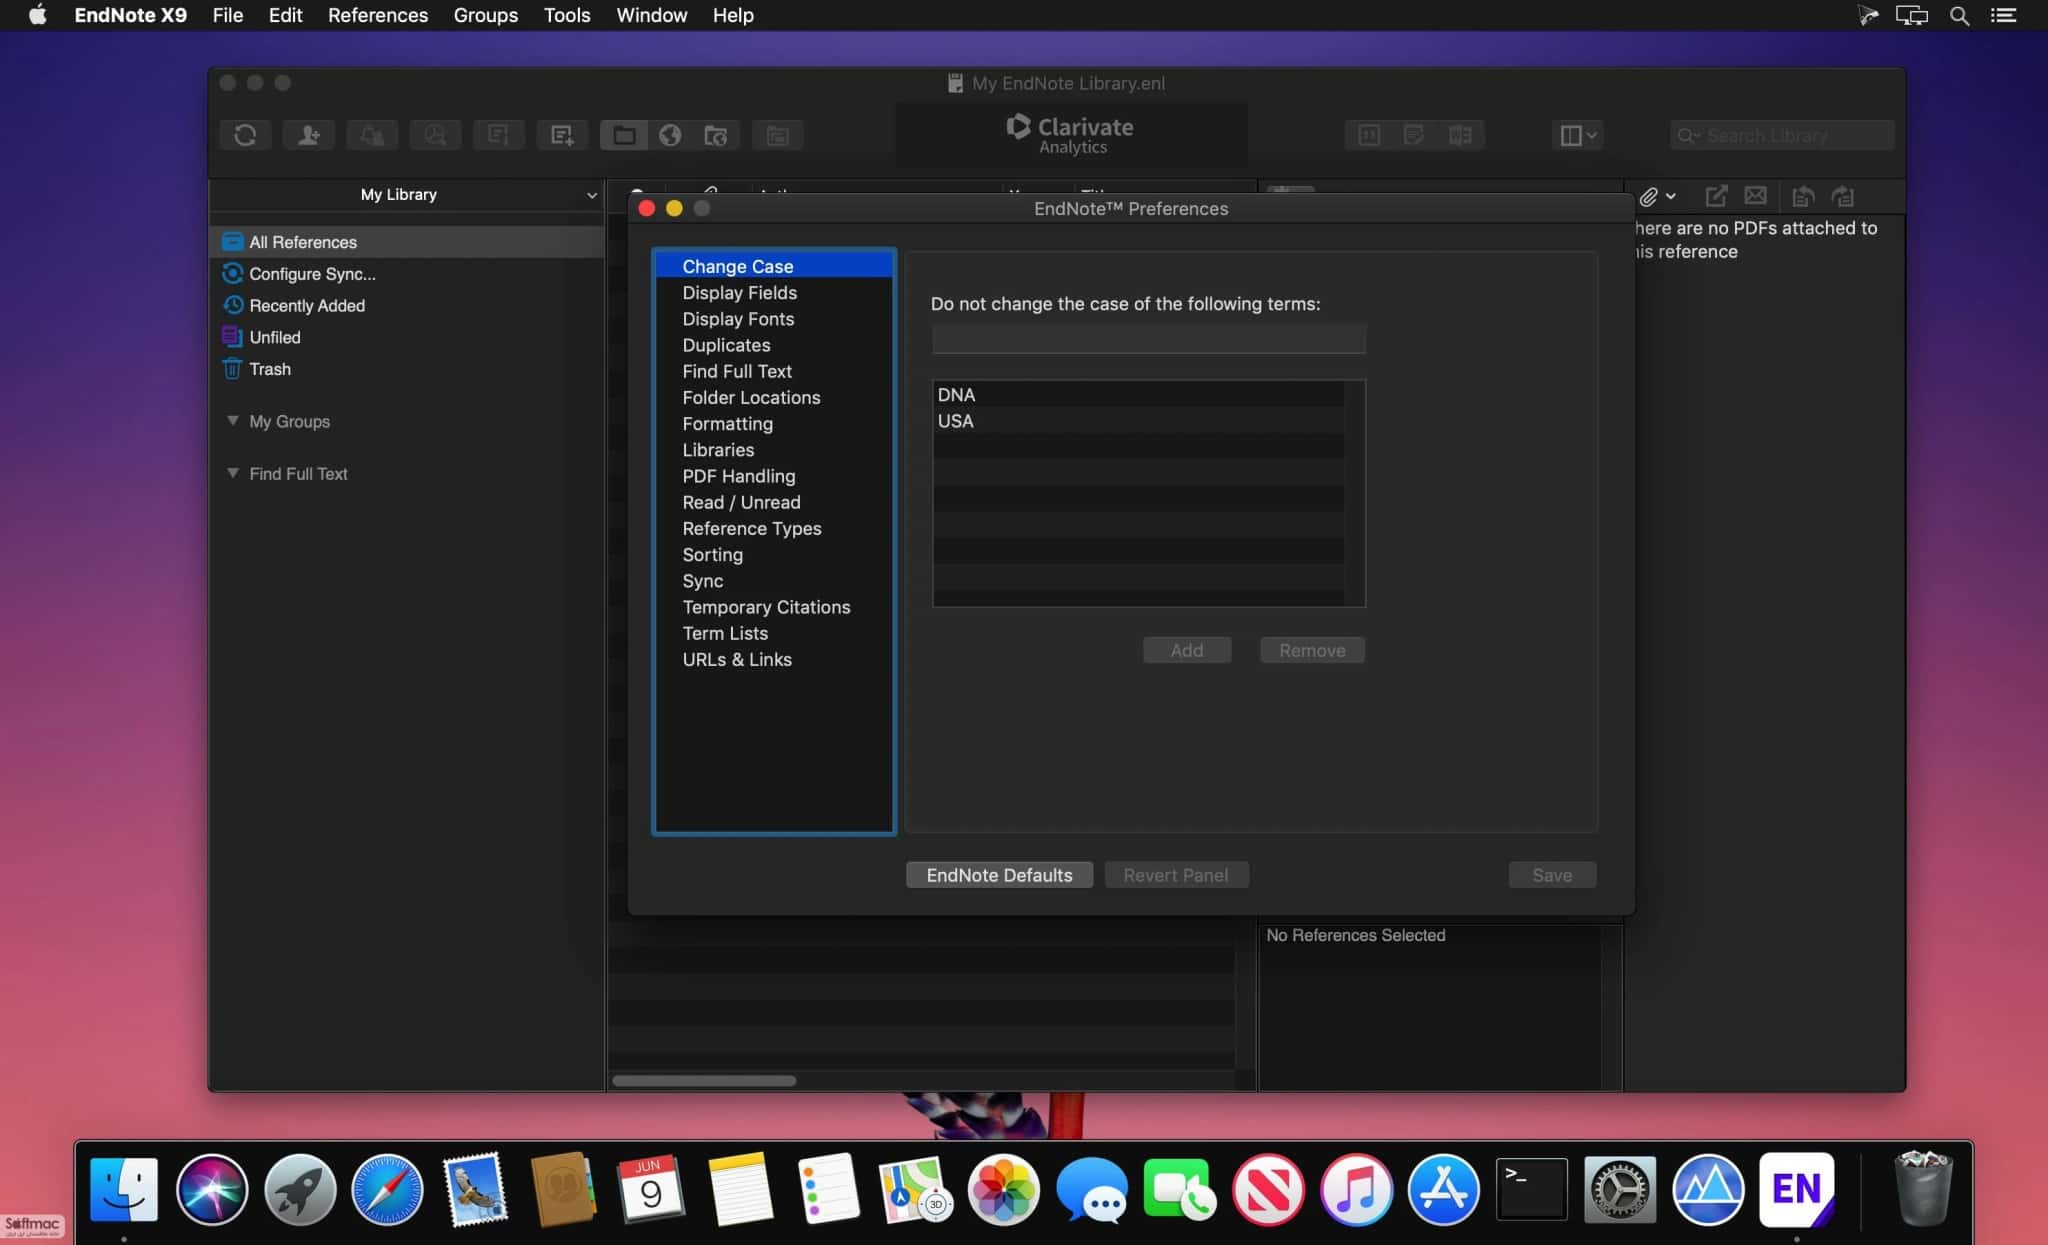
Task: Open URLs & Links preferences
Action: tap(774, 660)
